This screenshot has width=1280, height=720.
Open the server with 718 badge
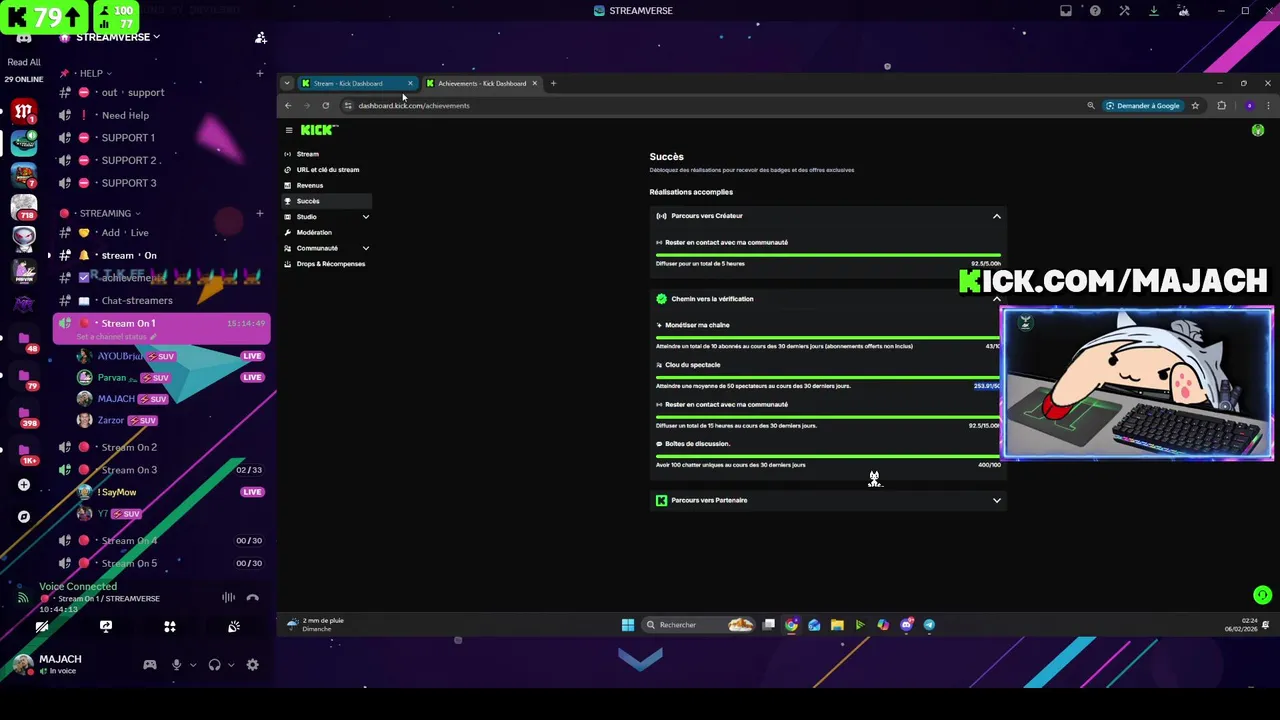click(24, 207)
